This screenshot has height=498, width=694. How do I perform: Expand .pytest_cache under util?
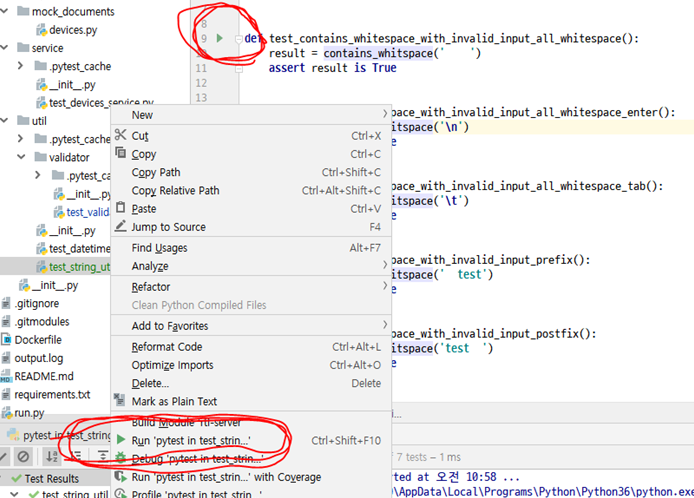(20, 139)
